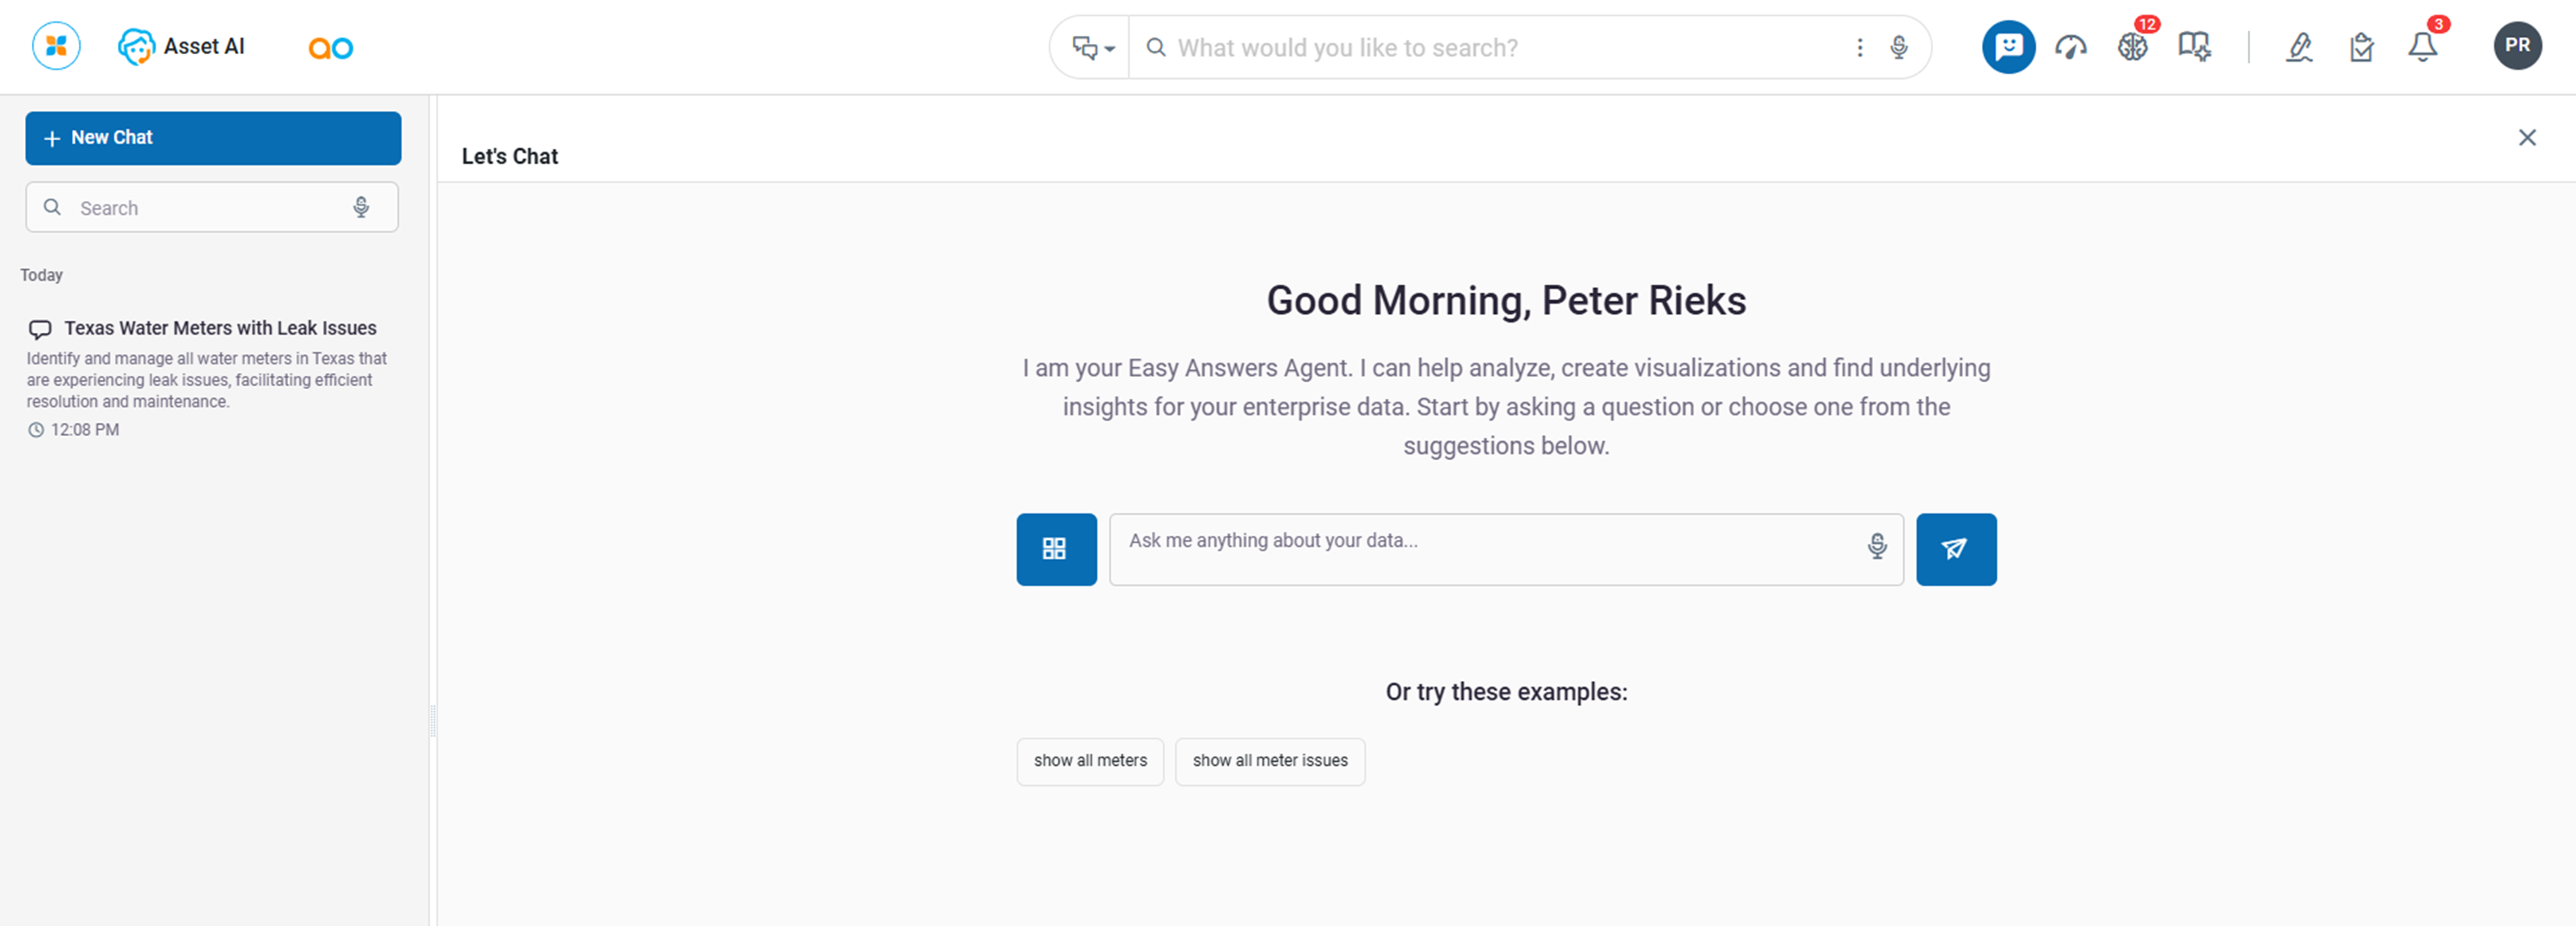
Task: Click the blue grid button beside chat input
Action: (x=1056, y=549)
